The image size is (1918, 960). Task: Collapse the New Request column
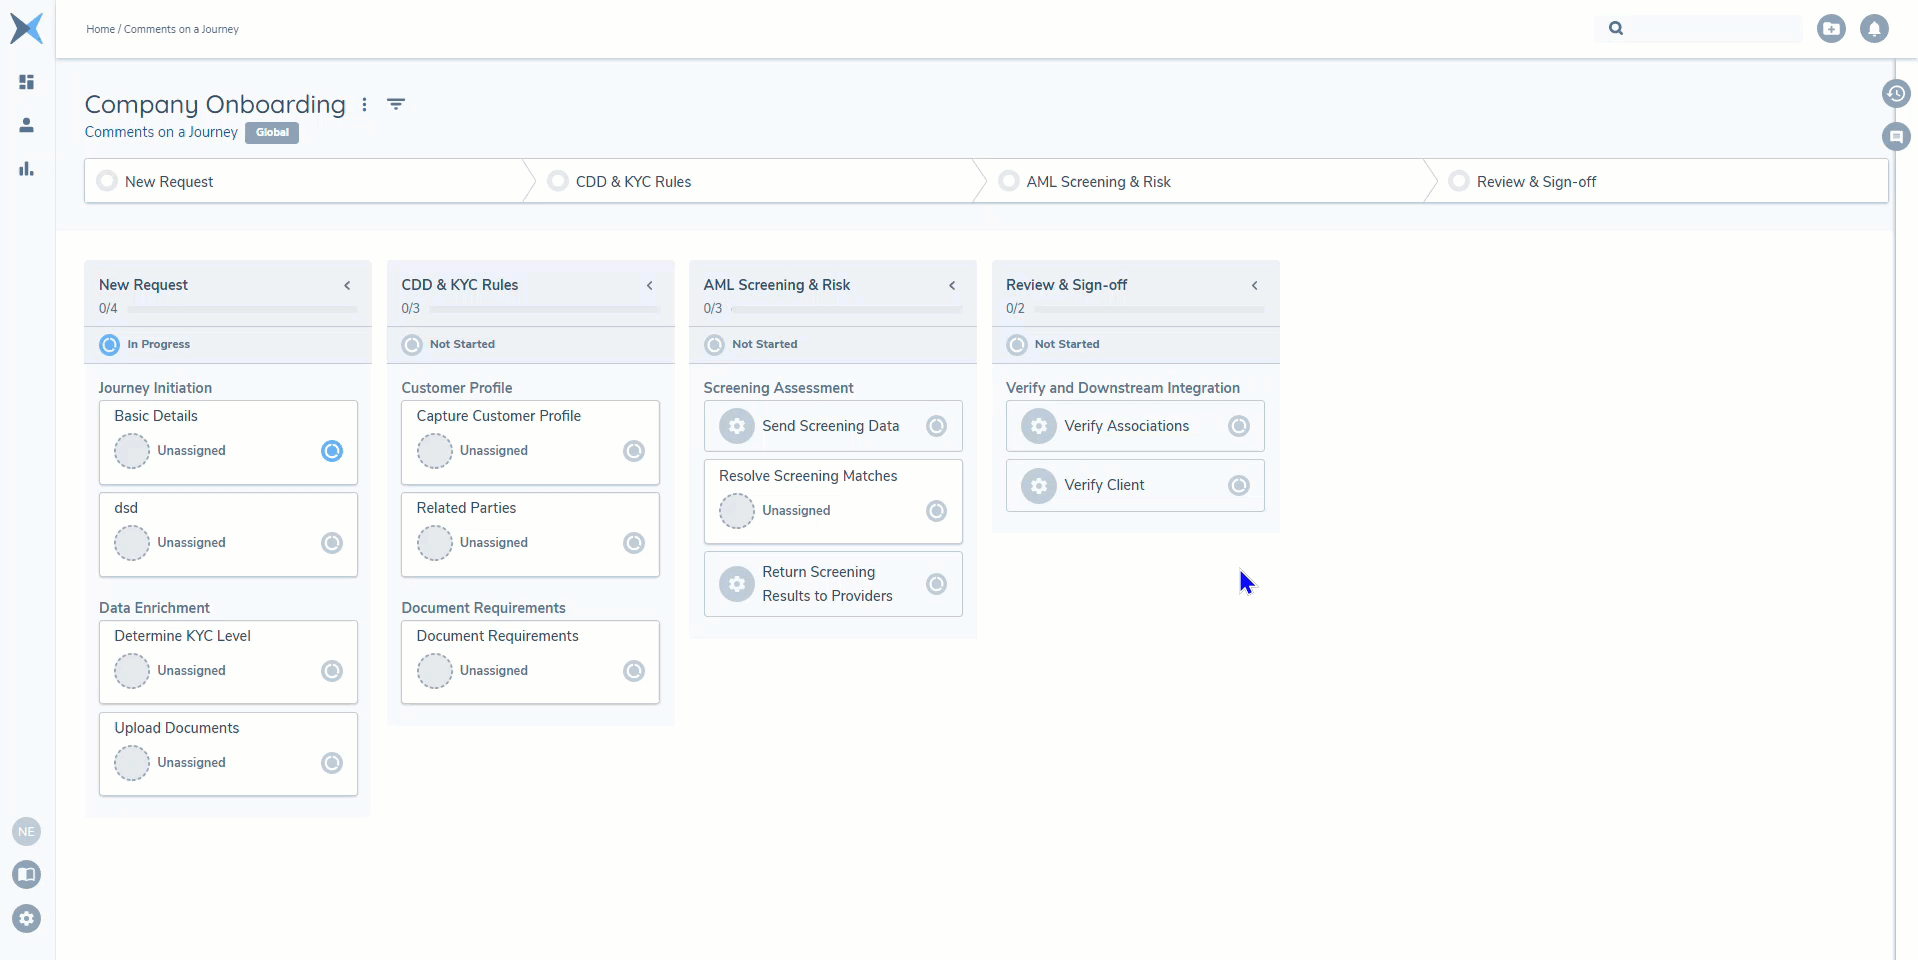(x=347, y=286)
